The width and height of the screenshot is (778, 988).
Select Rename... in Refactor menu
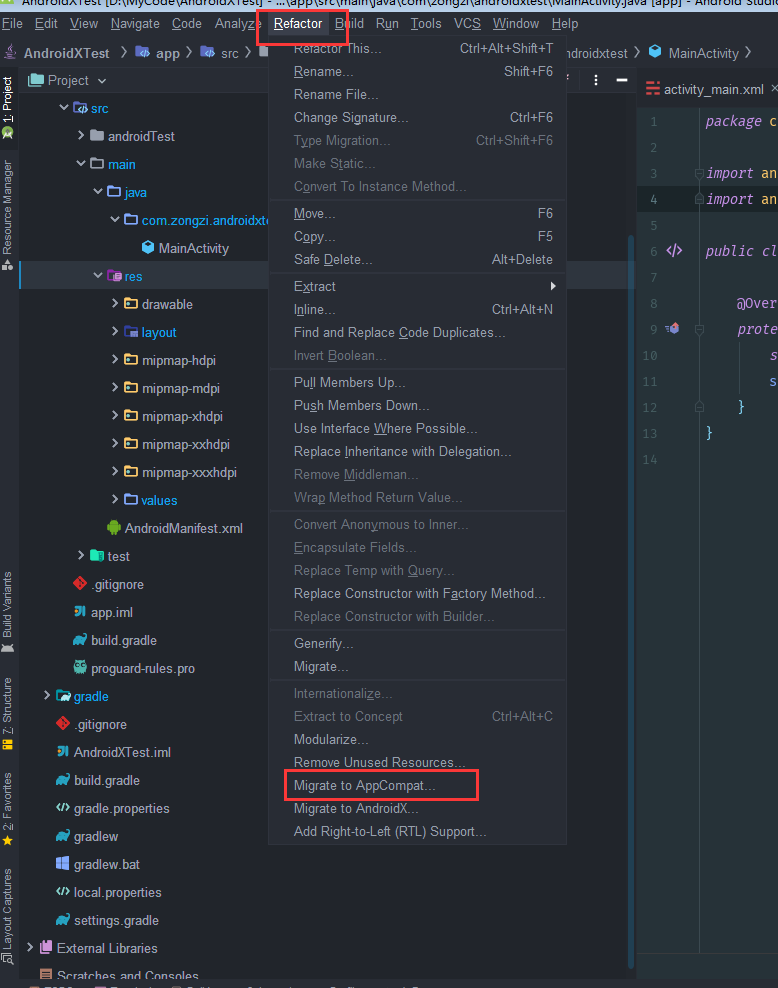pyautogui.click(x=418, y=72)
